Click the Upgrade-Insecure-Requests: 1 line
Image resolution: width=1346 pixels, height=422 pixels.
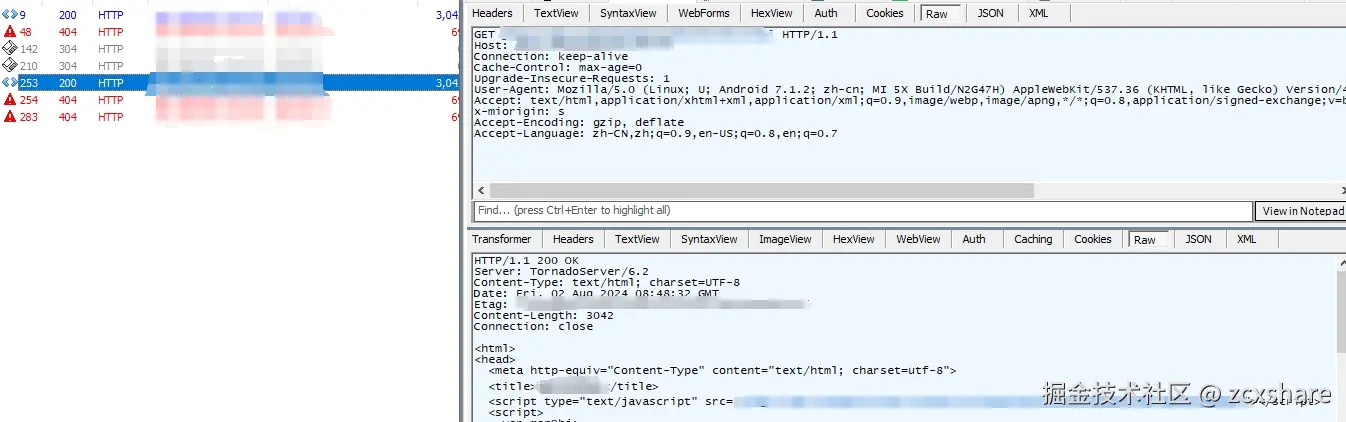572,79
